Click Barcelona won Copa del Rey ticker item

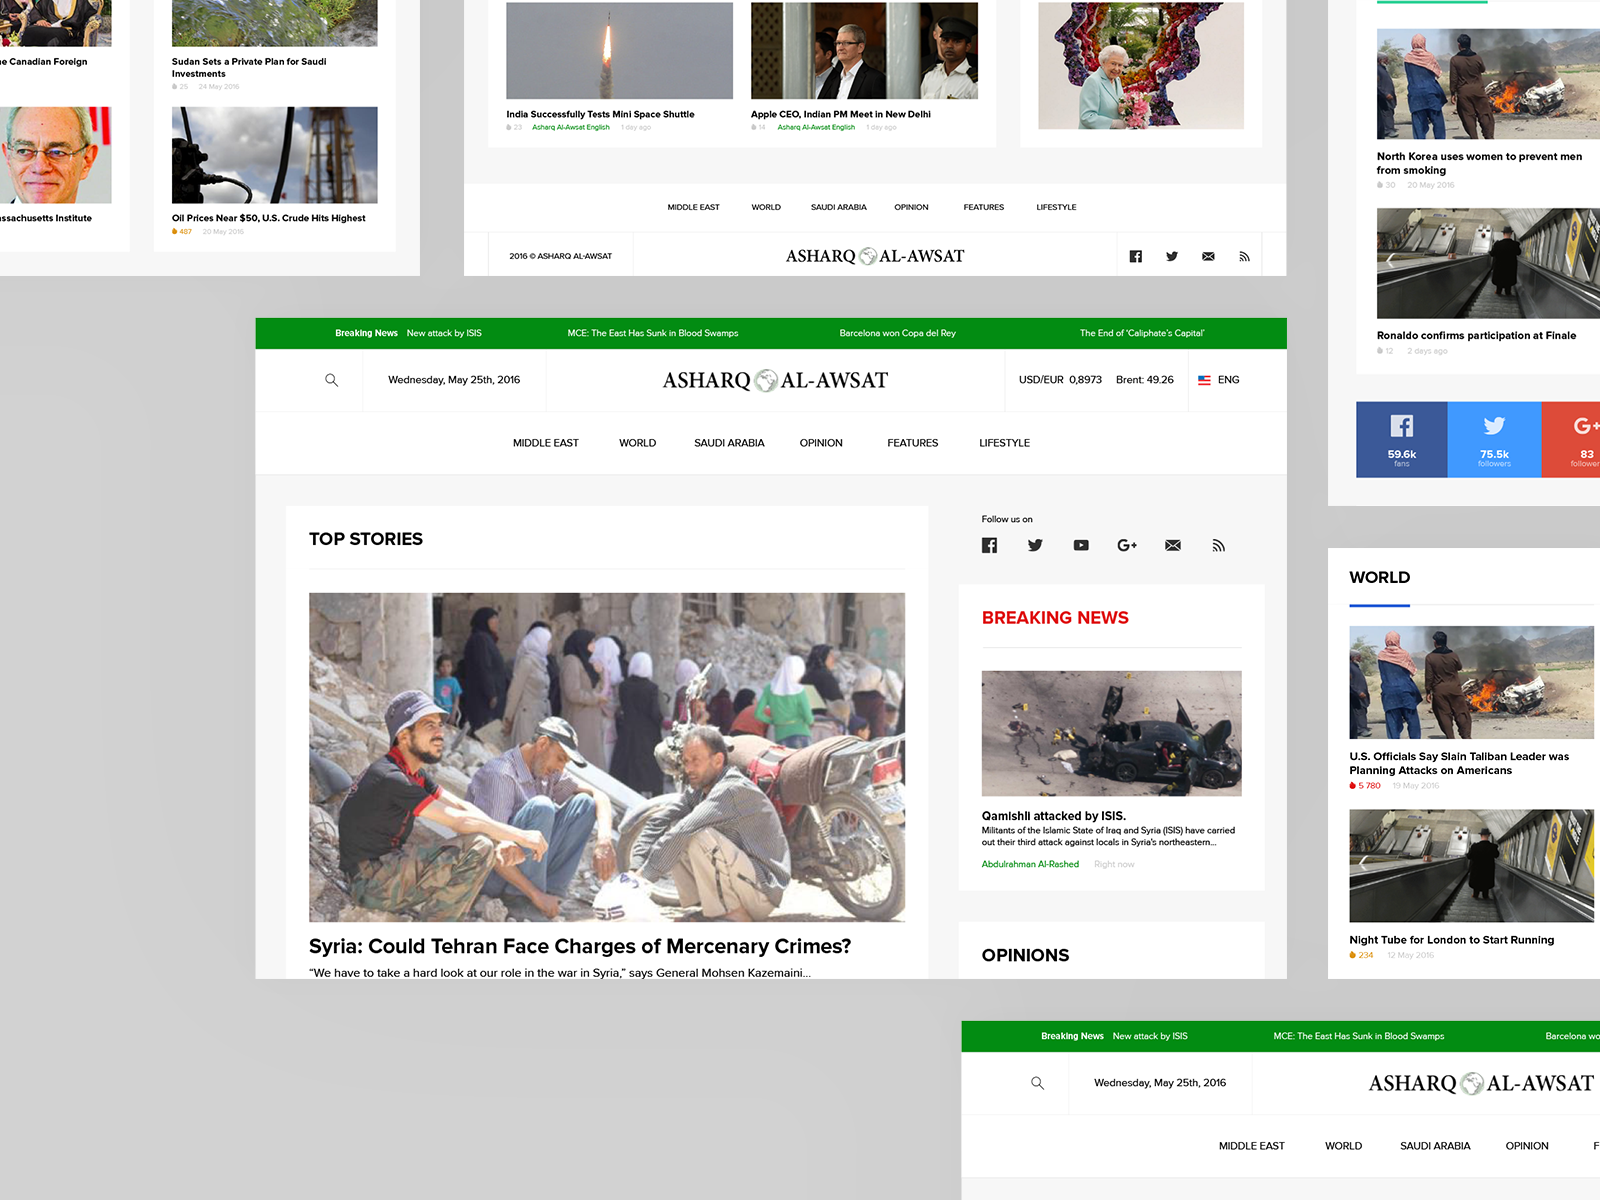[x=897, y=333]
